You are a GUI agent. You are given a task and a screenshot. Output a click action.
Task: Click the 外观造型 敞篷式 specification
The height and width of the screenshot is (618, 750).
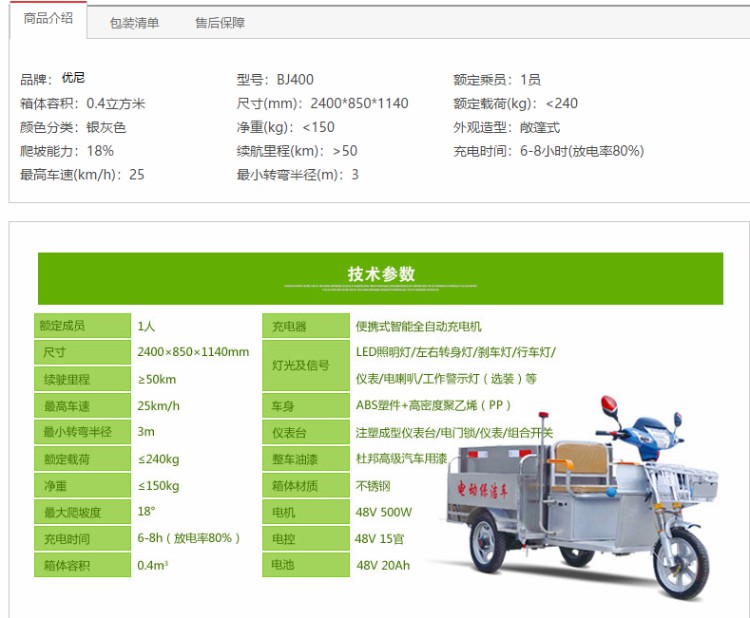click(x=506, y=127)
